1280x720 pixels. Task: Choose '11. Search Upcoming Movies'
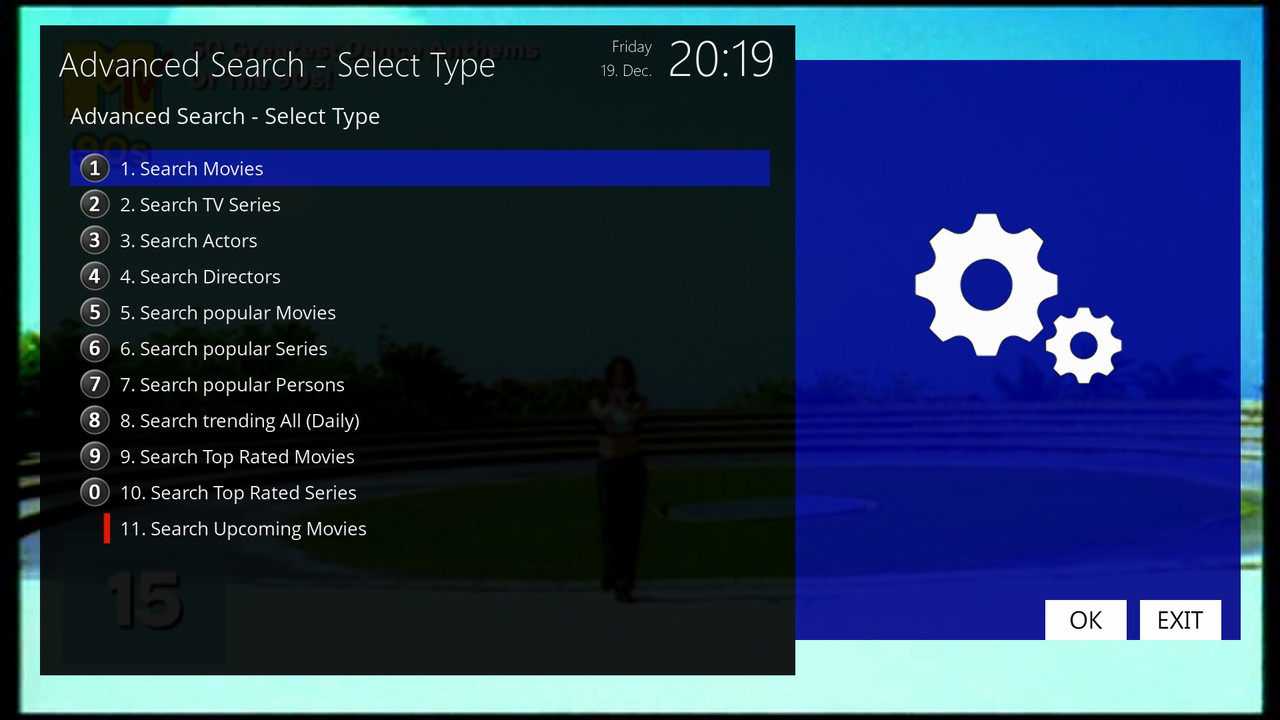click(x=420, y=528)
